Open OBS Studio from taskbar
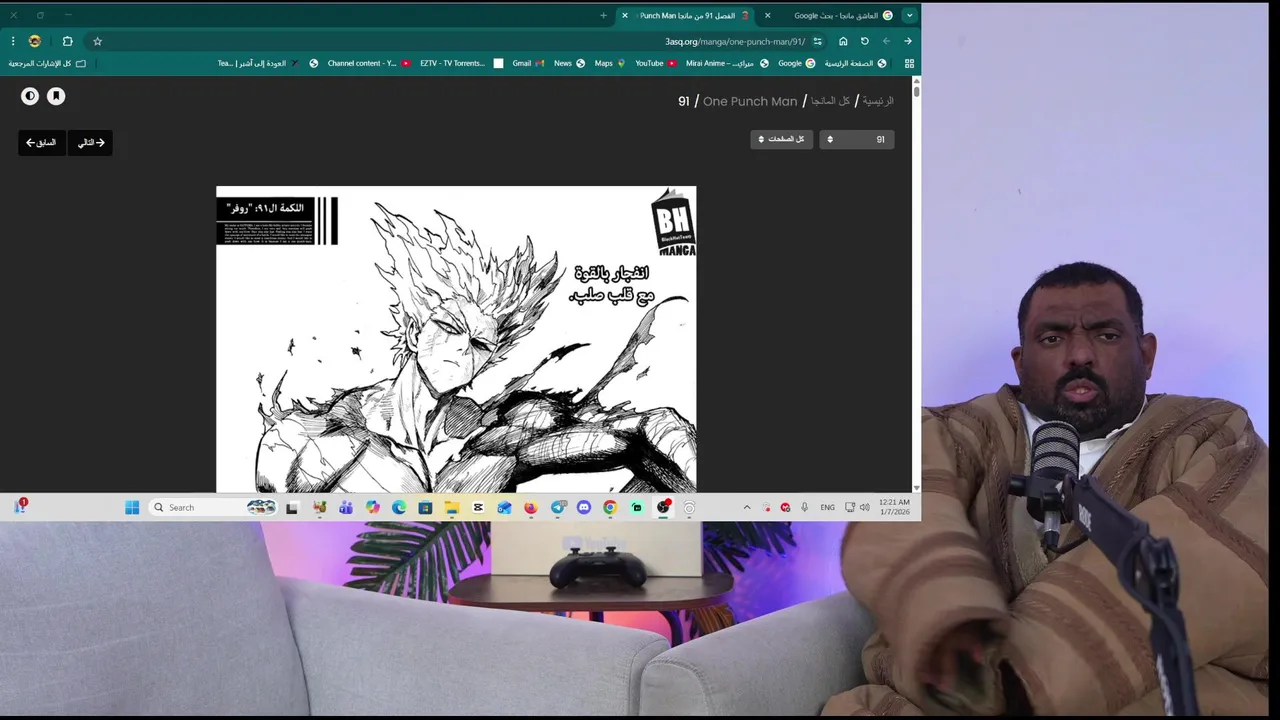The width and height of the screenshot is (1280, 720). [663, 508]
